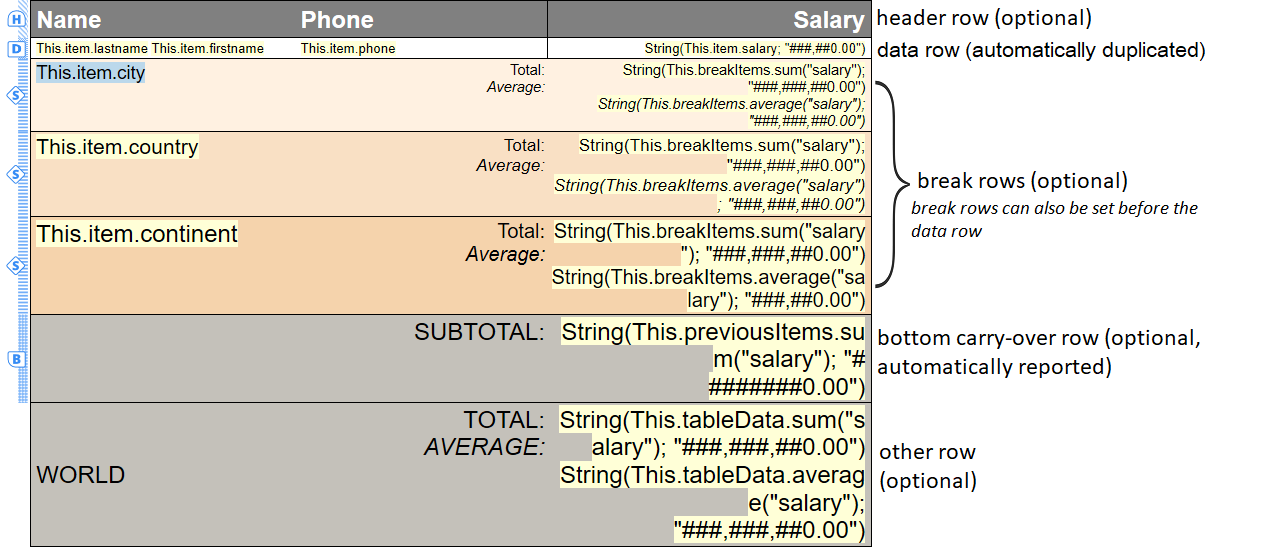1279x547 pixels.
Task: Select the tableData sum formula cell
Action: point(712,432)
